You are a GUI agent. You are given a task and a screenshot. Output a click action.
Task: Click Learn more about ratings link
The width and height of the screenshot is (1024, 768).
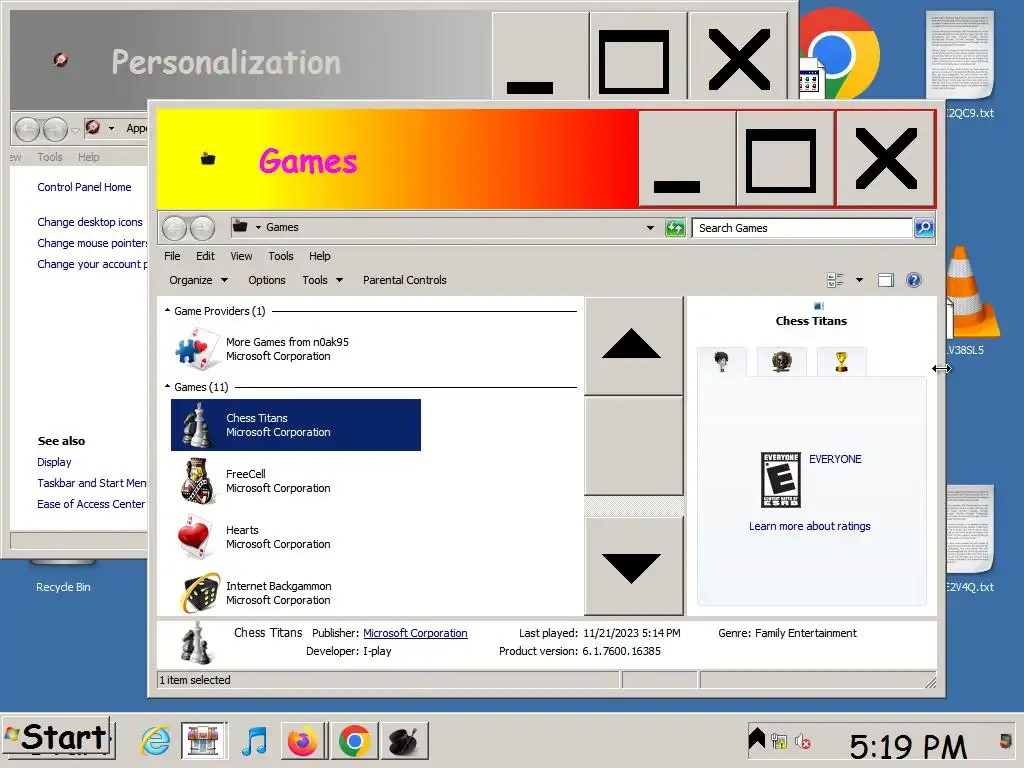pyautogui.click(x=810, y=526)
